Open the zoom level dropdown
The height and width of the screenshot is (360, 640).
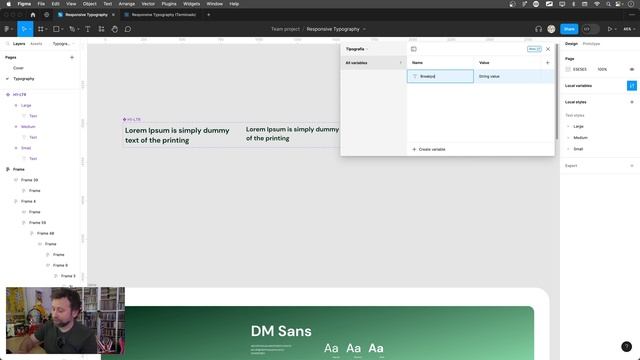[629, 29]
